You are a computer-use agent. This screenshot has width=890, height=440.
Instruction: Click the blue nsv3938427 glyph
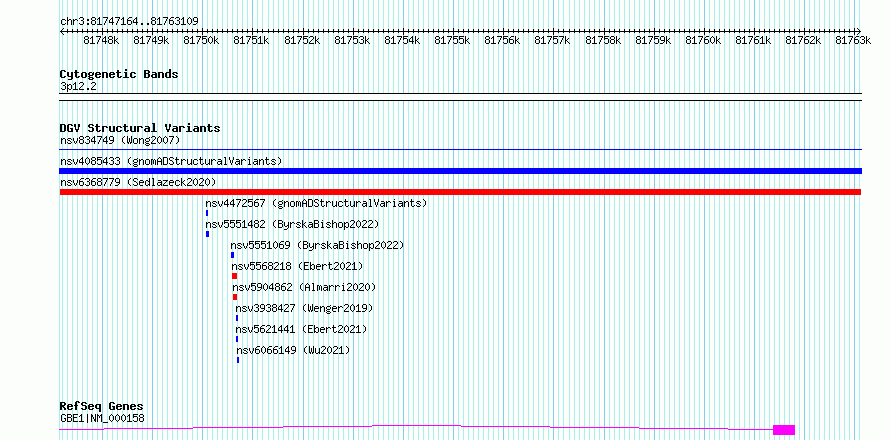coord(237,318)
